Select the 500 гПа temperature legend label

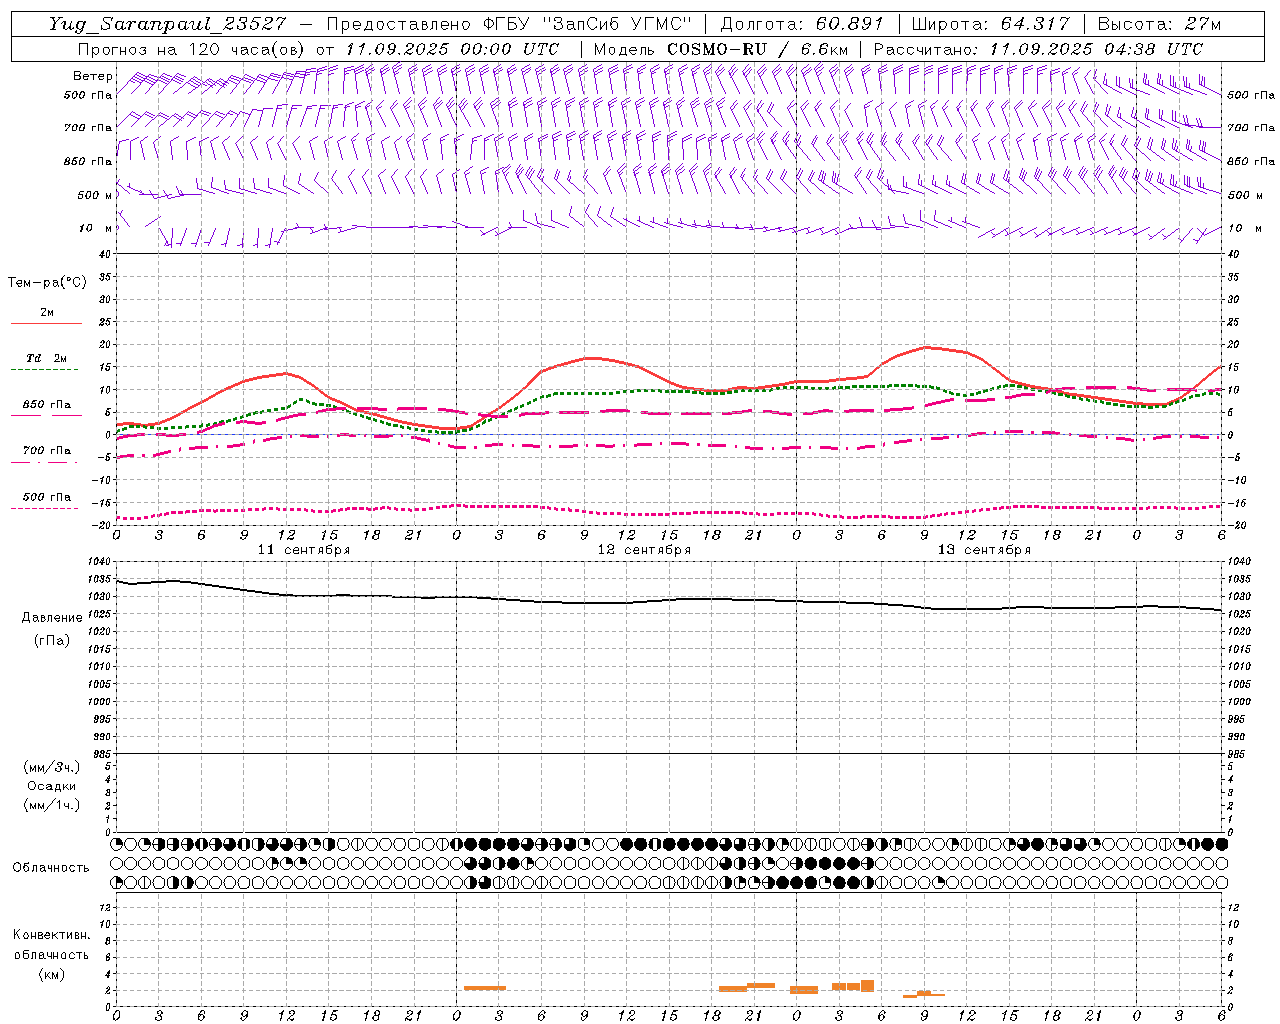pyautogui.click(x=46, y=497)
